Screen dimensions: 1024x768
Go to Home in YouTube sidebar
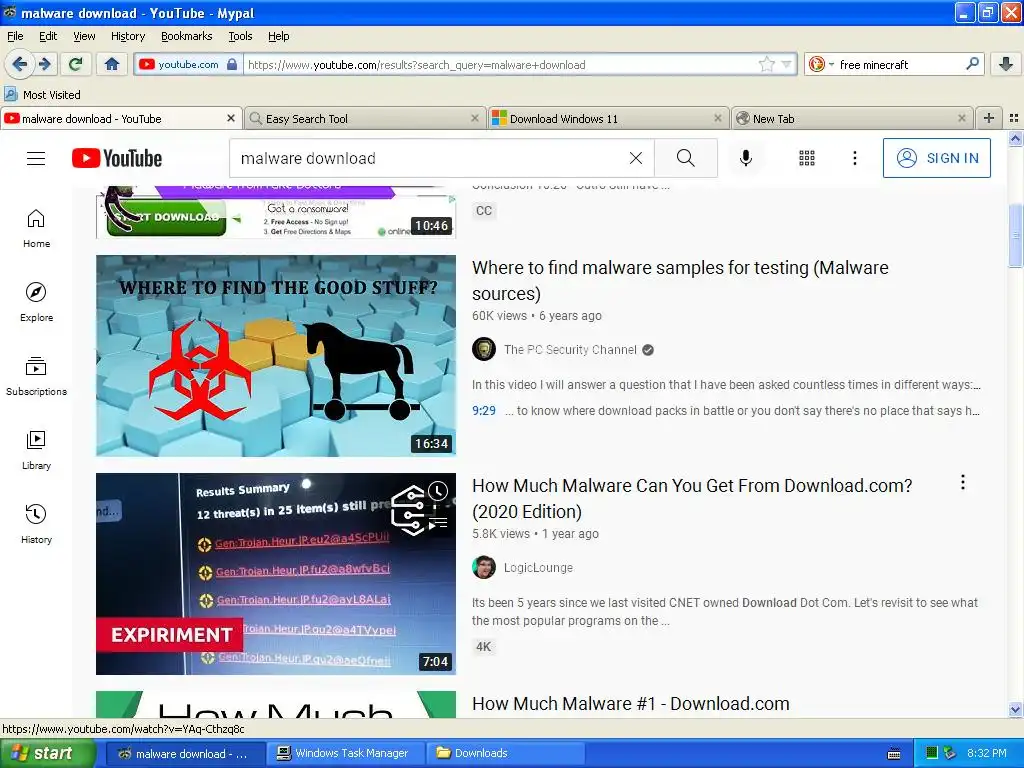36,229
